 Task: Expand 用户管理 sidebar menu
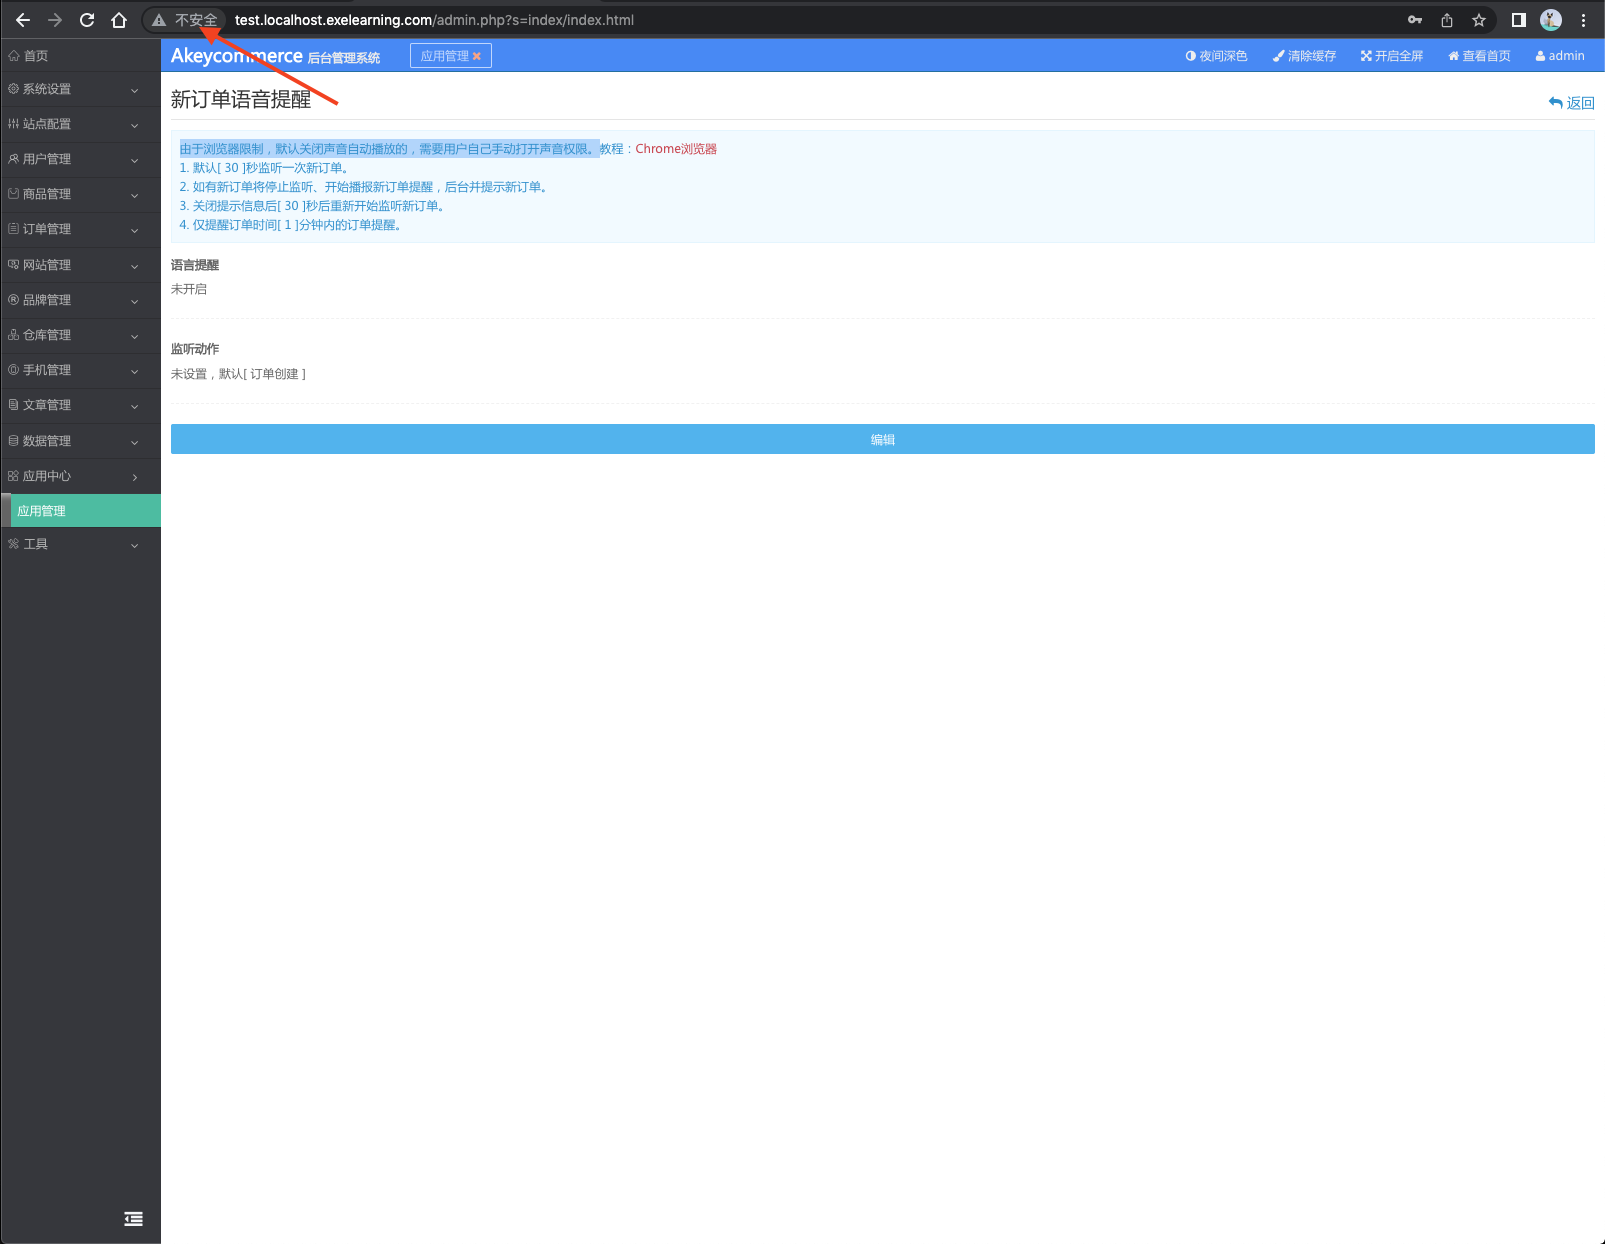click(x=80, y=159)
